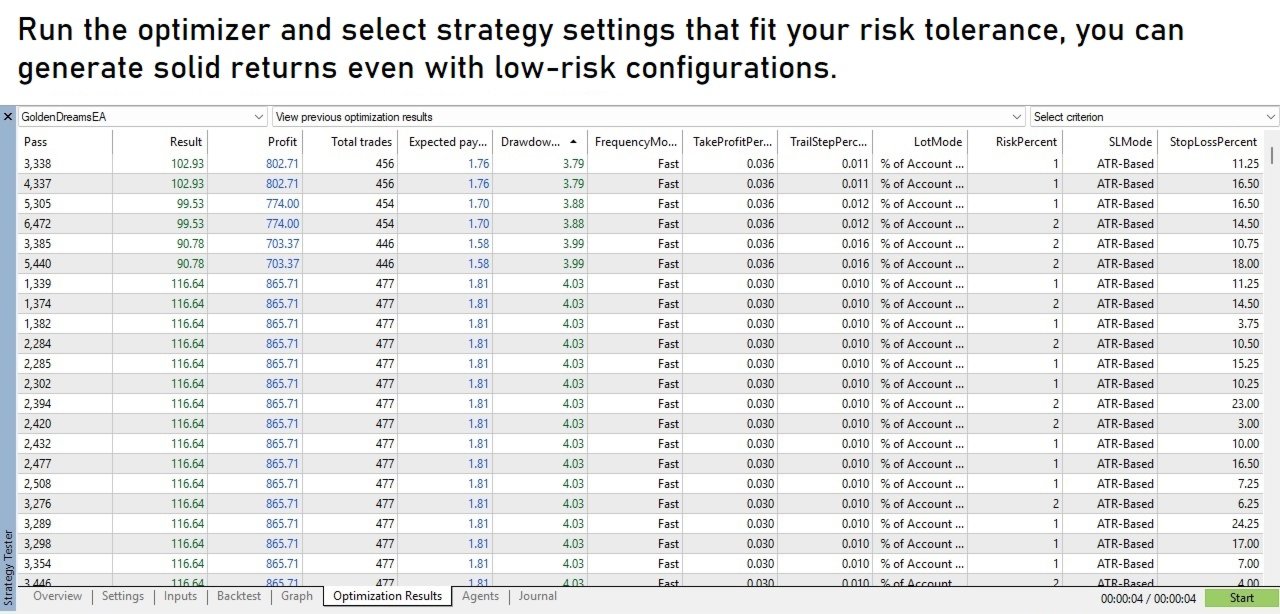Show the Graph tab

(297, 596)
